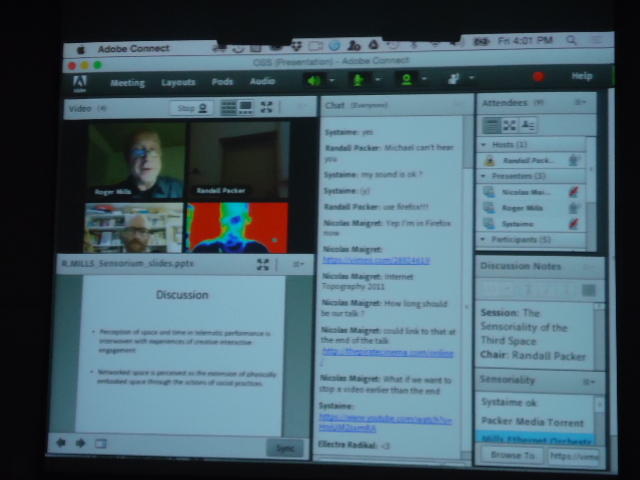Open the webcam options dropdown arrow
Screen dimensions: 640x480
coord(424,78)
